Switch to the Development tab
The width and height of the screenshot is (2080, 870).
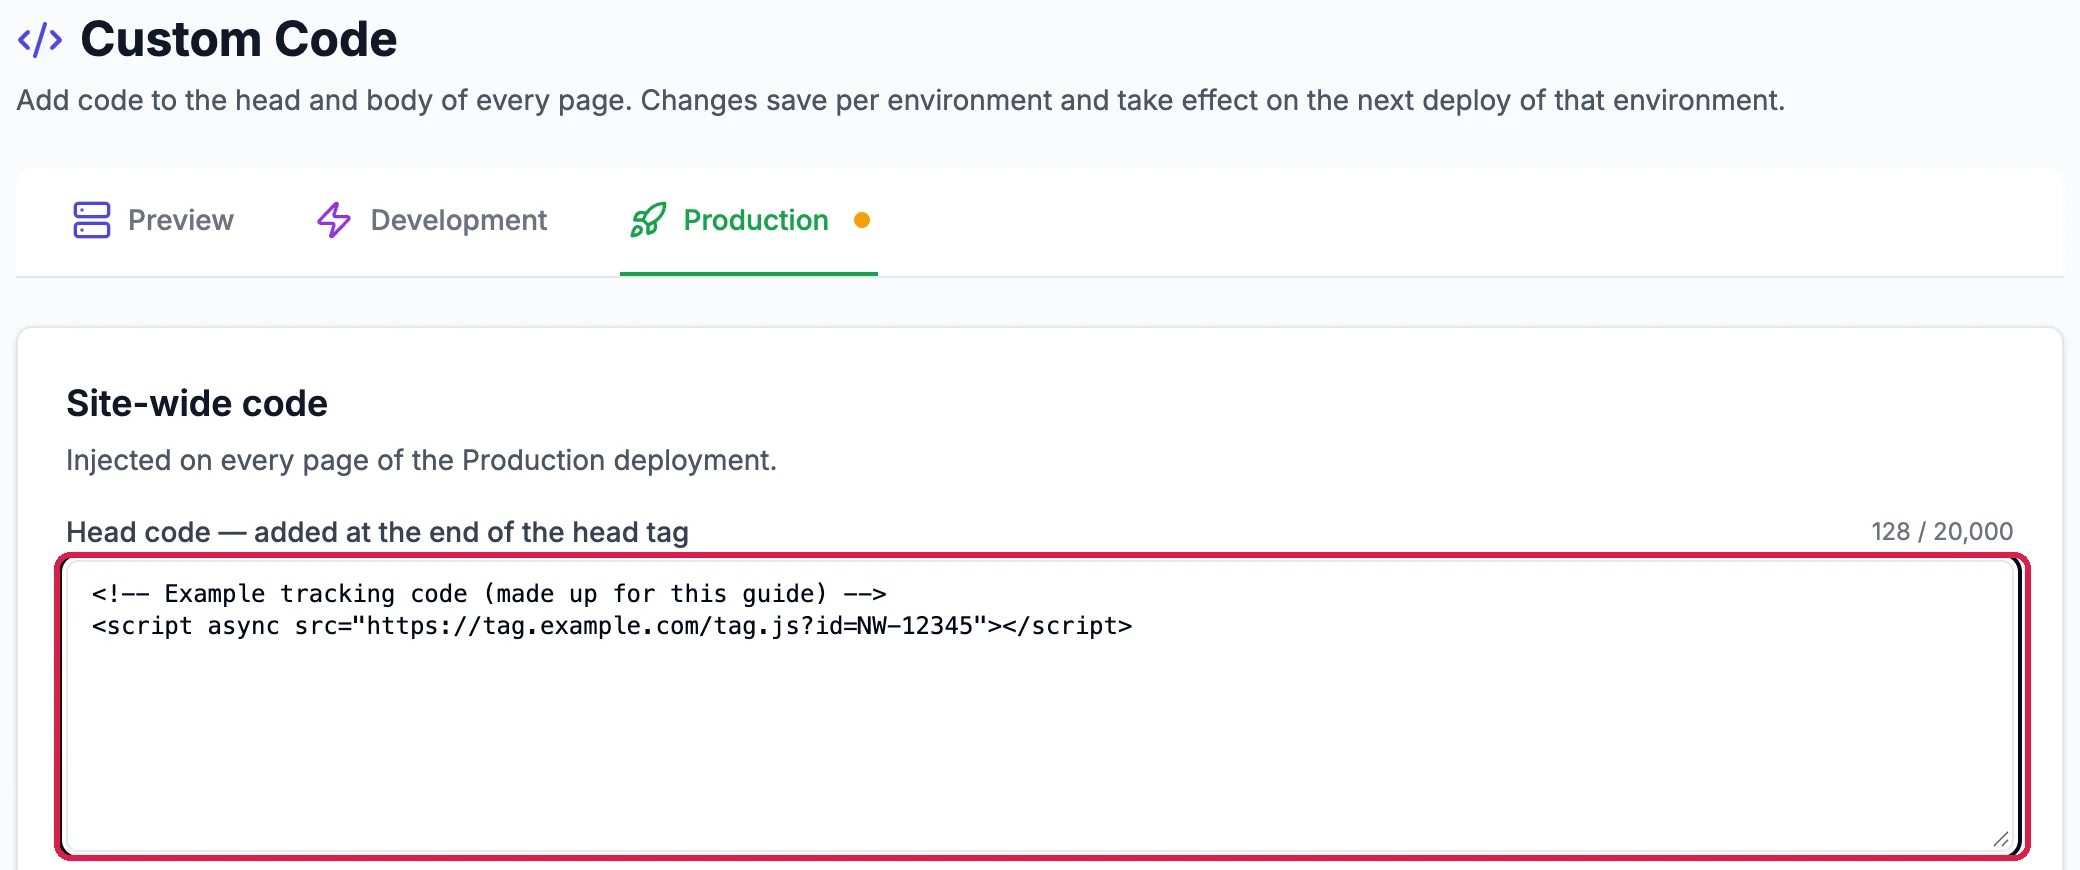click(x=432, y=220)
